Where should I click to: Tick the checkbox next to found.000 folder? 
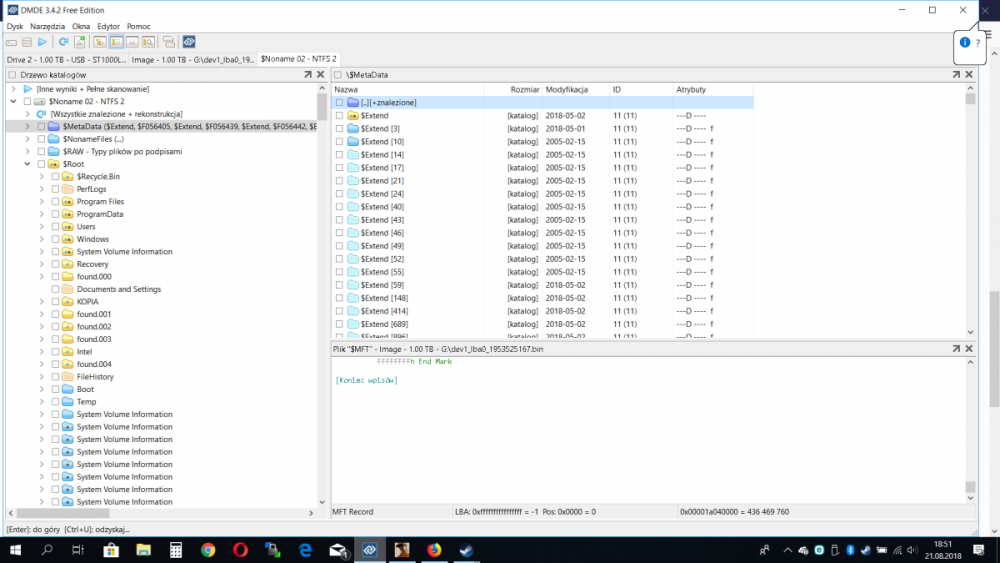(55, 277)
